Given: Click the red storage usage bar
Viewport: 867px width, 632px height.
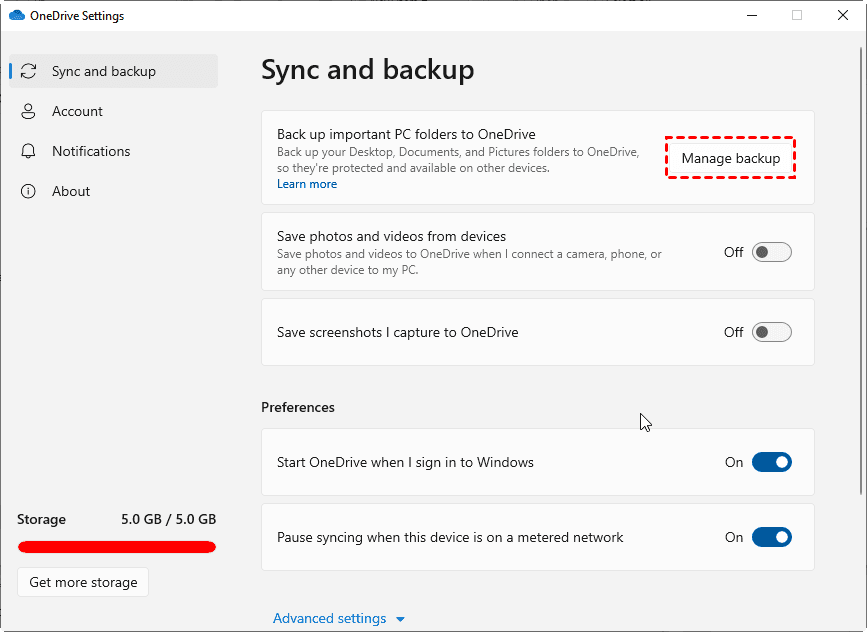Looking at the screenshot, I should [x=116, y=547].
